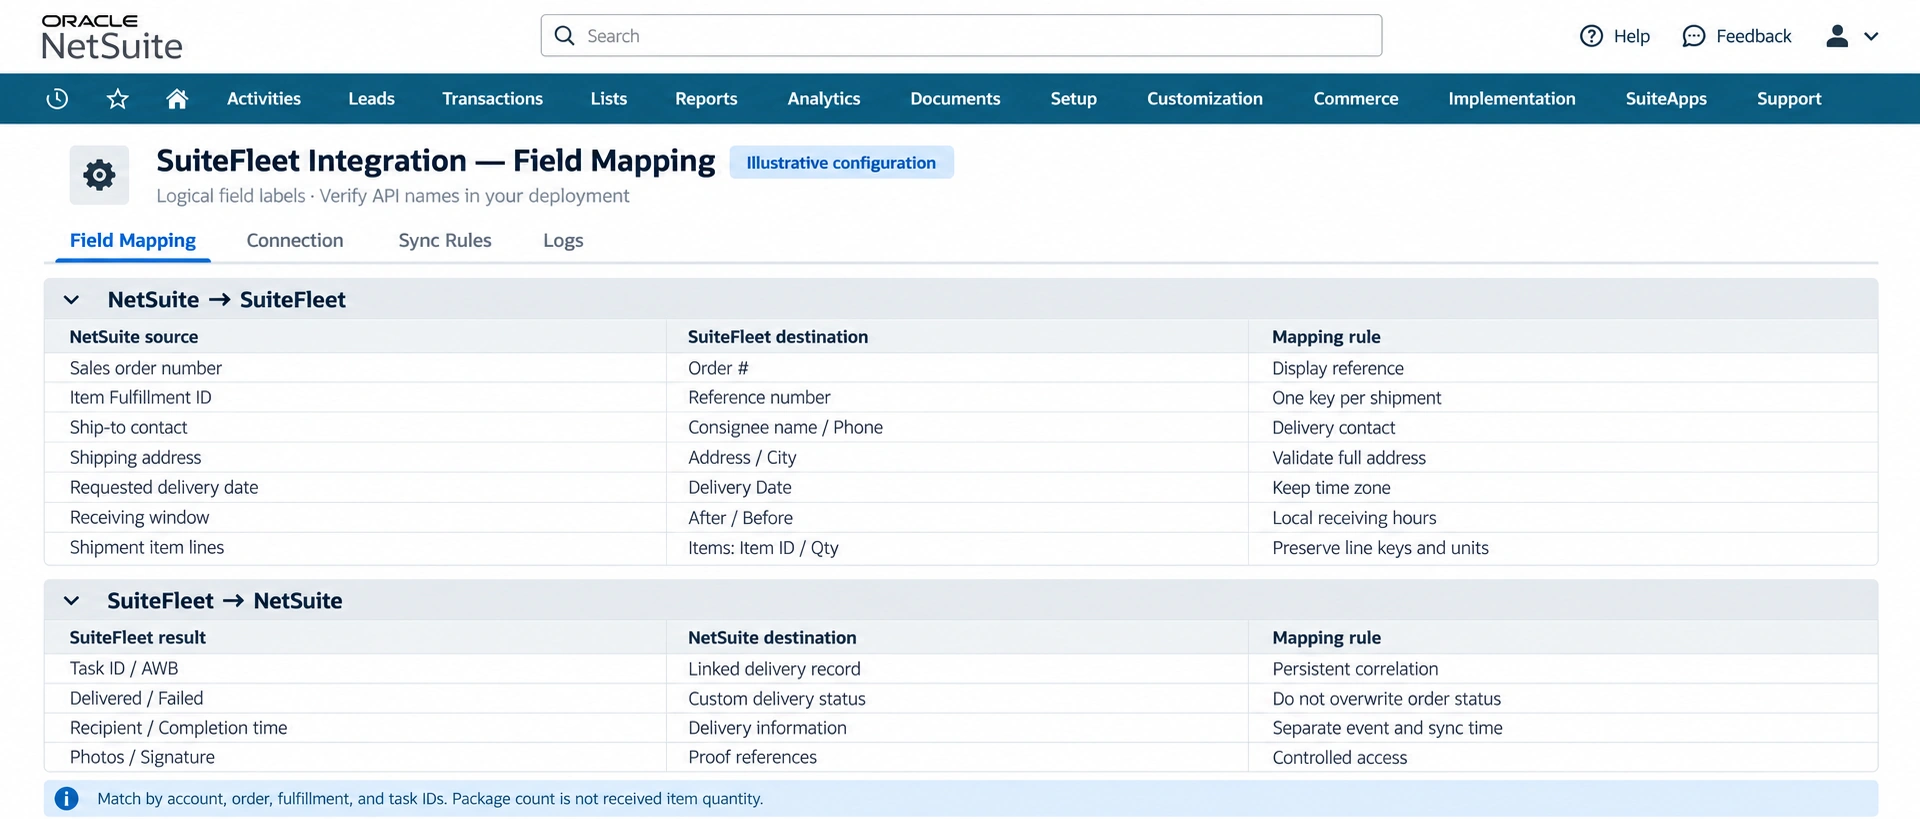Open the Commerce menu
This screenshot has width=1920, height=819.
click(x=1355, y=98)
